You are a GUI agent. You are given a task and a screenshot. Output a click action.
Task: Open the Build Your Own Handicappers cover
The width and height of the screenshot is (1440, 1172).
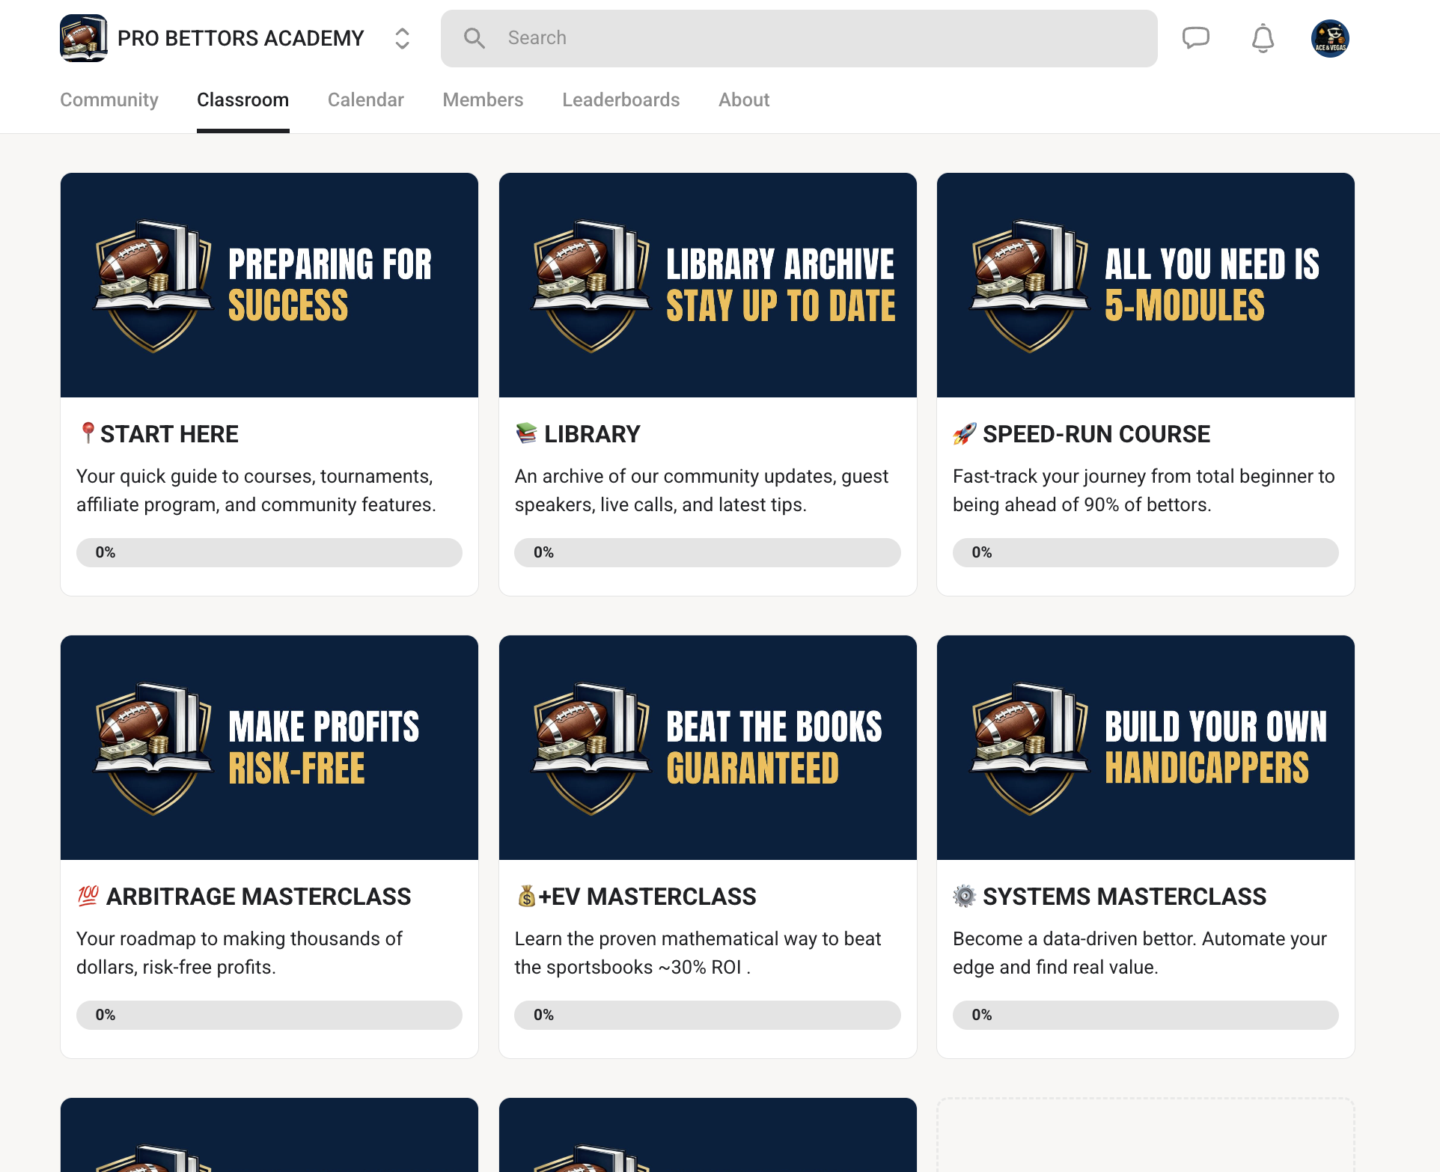(1146, 747)
